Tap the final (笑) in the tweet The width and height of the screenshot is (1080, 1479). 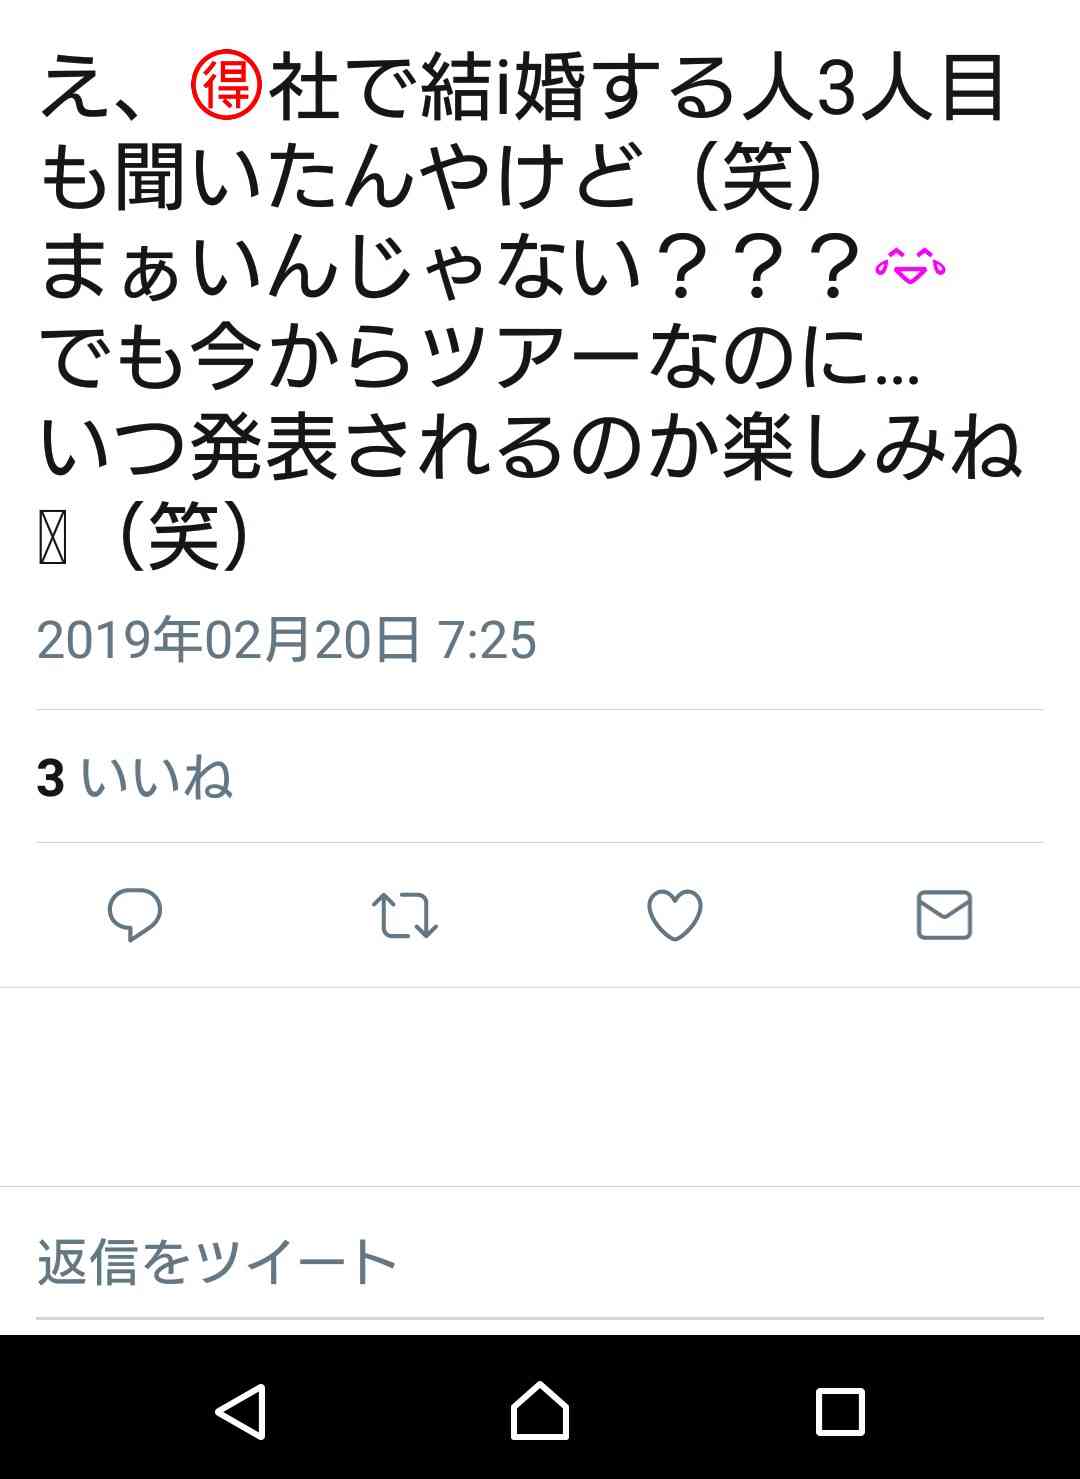coord(184,538)
